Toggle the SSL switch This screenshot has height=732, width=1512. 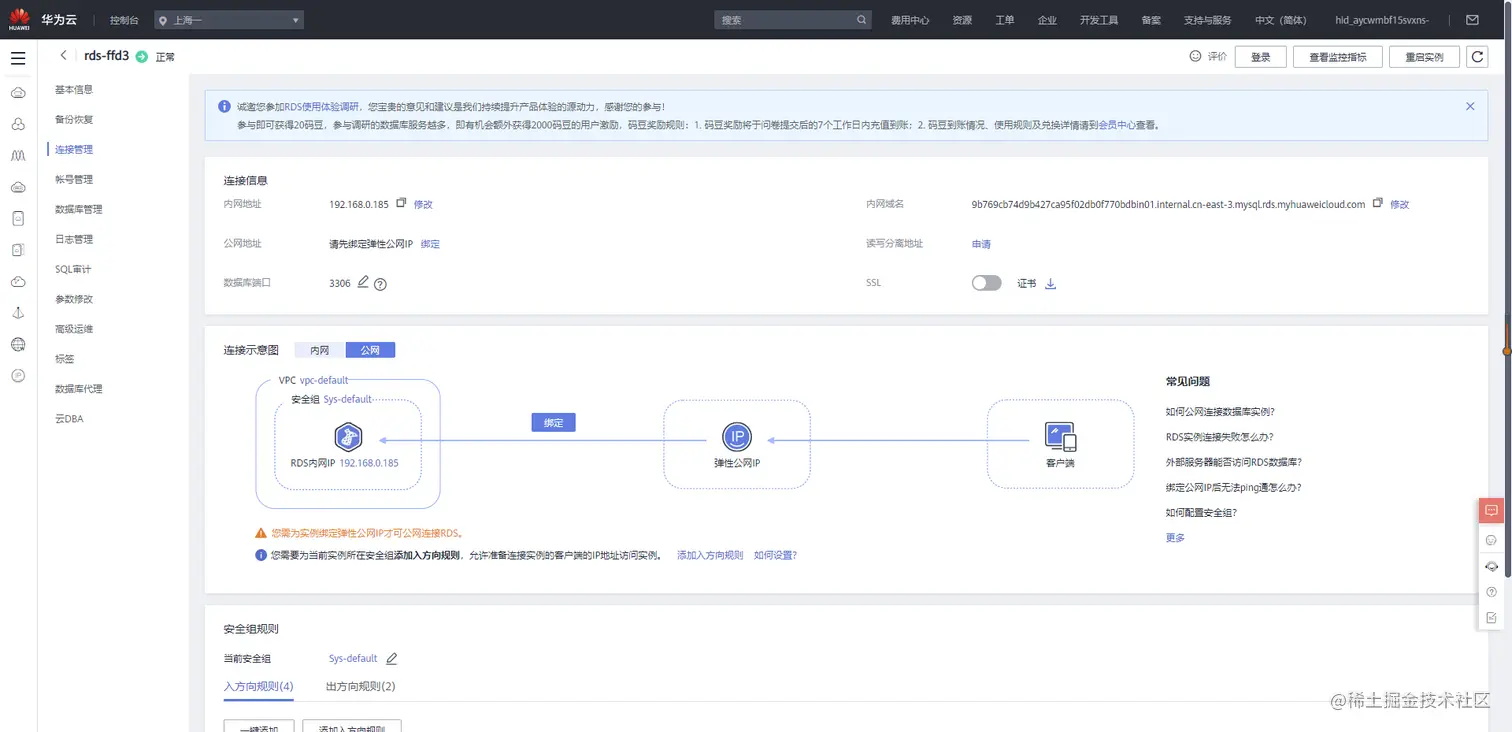986,283
